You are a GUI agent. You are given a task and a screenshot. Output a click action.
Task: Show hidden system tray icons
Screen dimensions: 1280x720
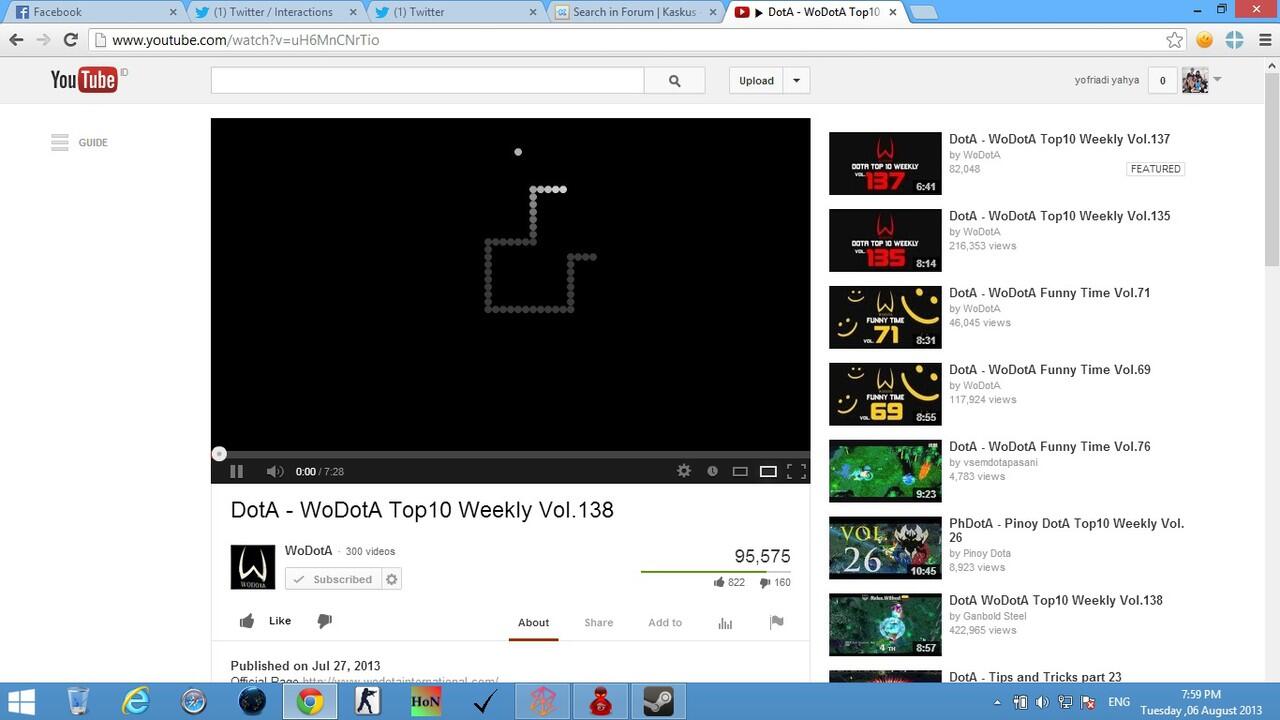(x=997, y=703)
